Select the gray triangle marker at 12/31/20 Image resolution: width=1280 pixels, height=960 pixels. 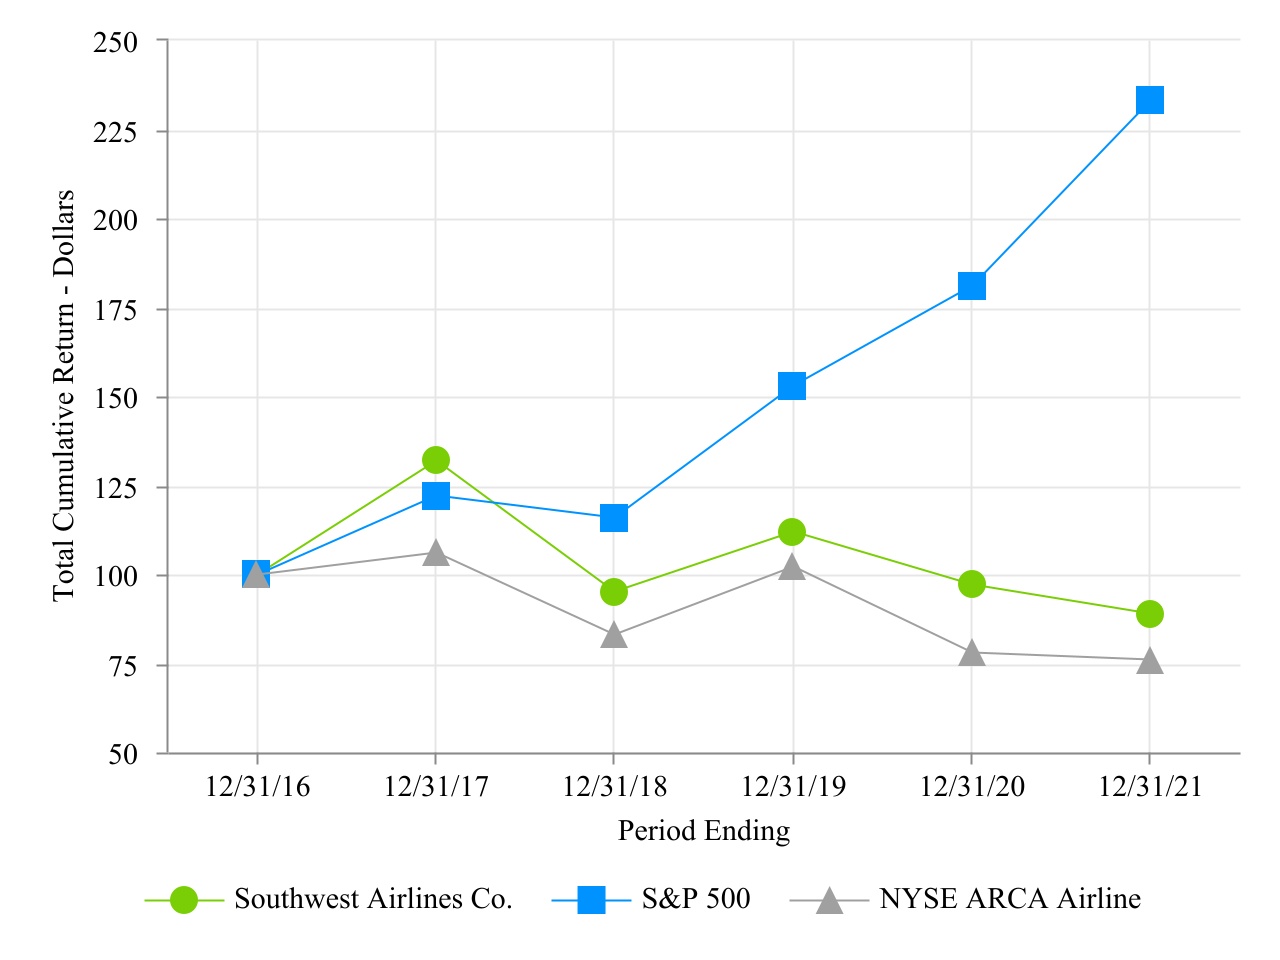tap(971, 654)
